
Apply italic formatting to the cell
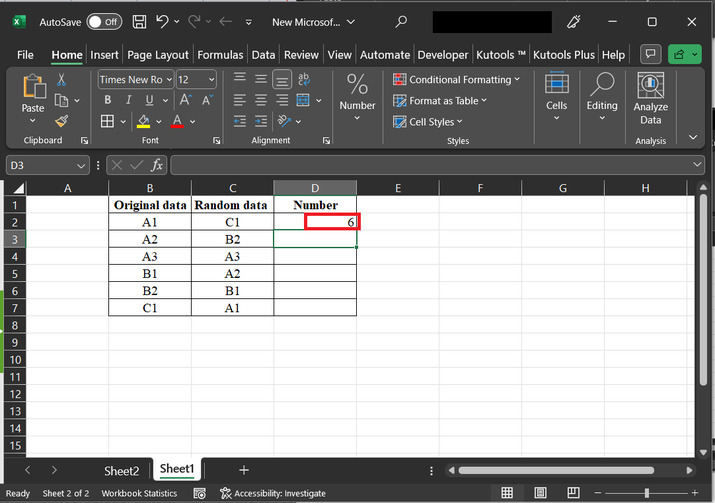(128, 100)
